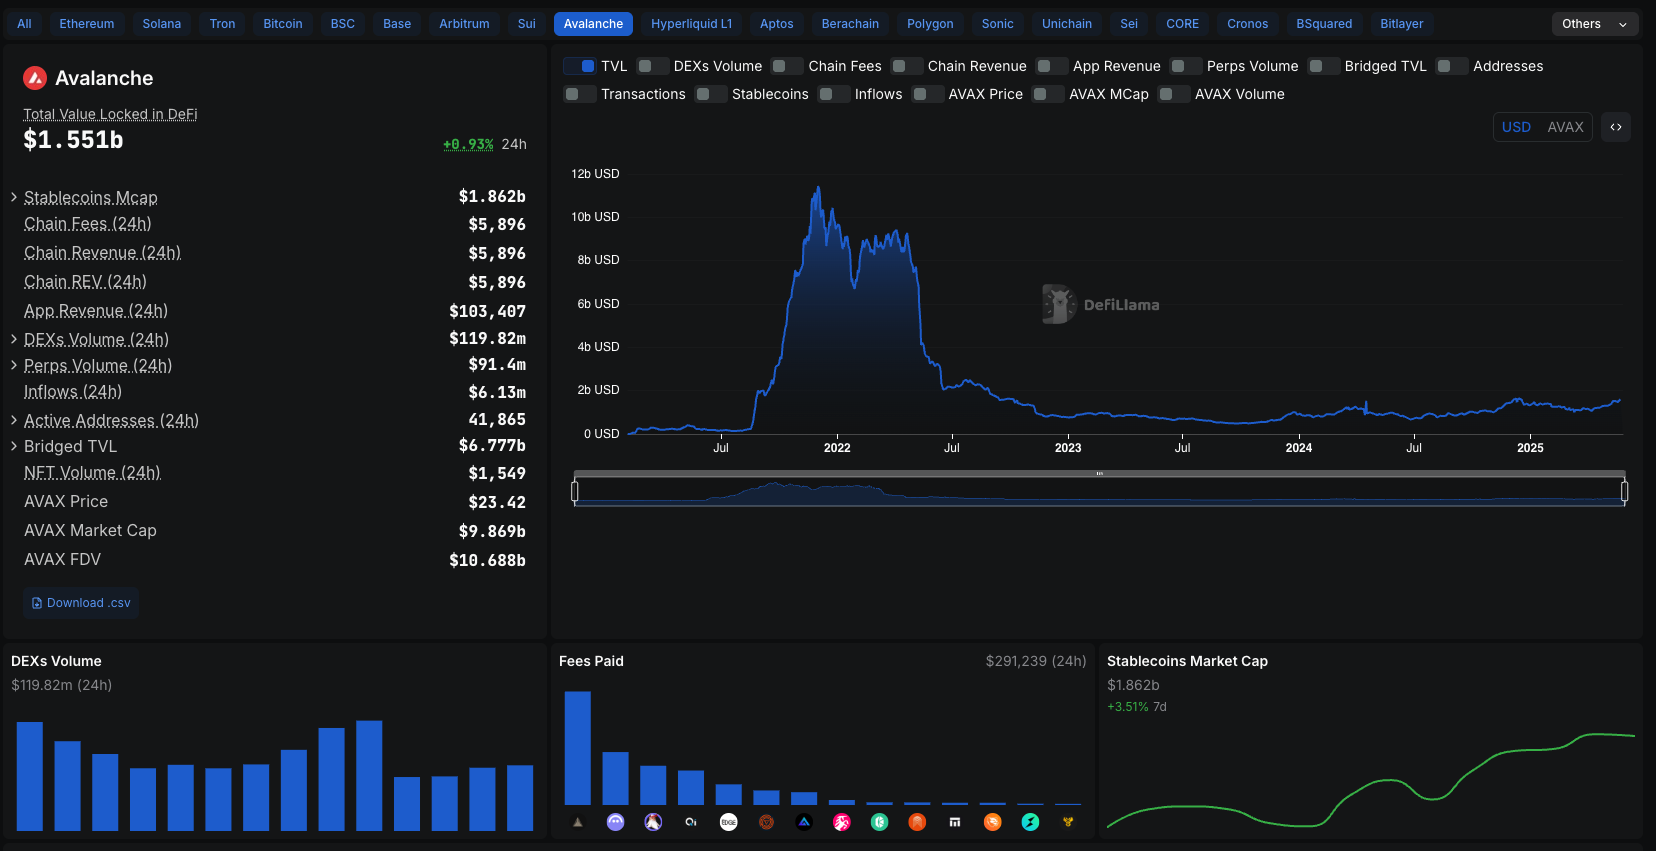Download the .csv data file

click(81, 603)
